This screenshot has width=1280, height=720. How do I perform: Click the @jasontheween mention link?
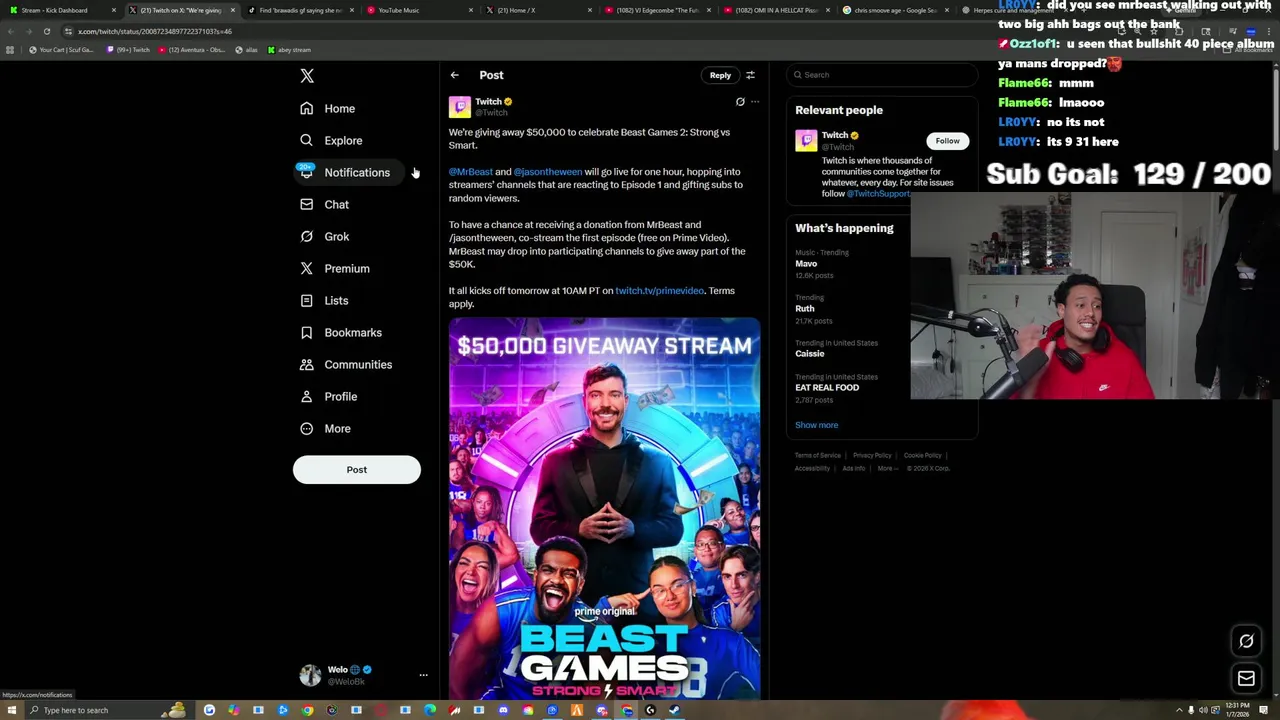coord(547,172)
